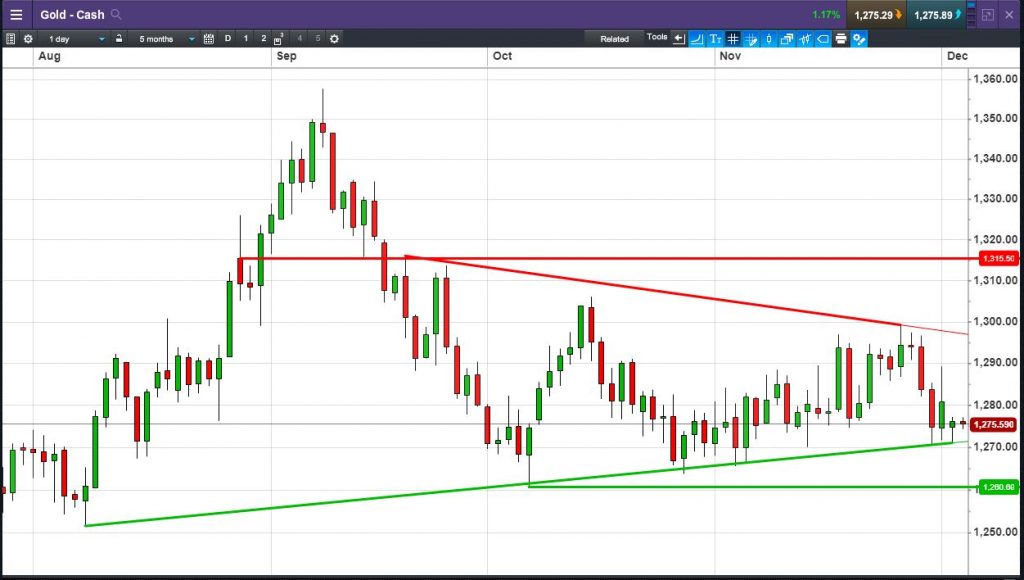Open the hamburger main menu

16,14
